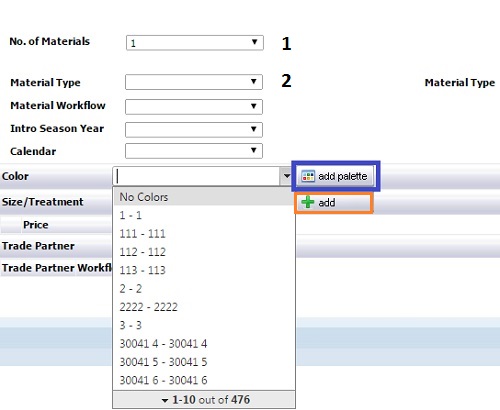Viewport: 500px width, 410px height.
Task: Select color 111 - 111
Action: point(204,234)
